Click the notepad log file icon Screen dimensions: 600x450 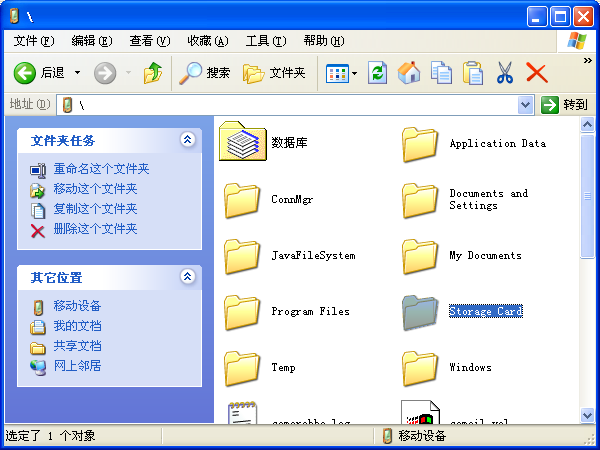pos(243,412)
